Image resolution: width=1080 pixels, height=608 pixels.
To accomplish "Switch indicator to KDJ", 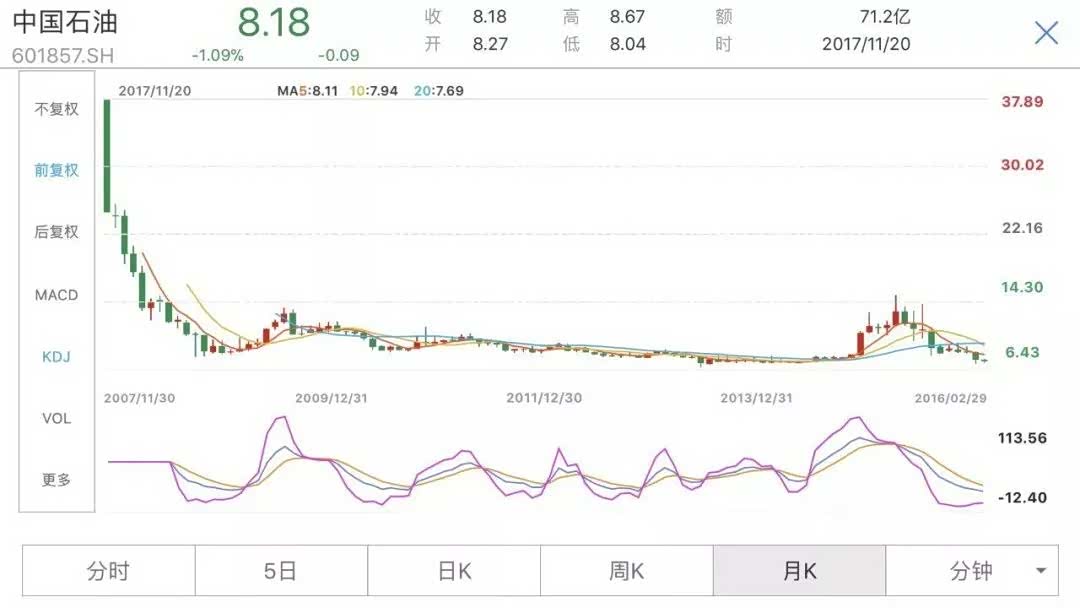I will click(x=56, y=357).
